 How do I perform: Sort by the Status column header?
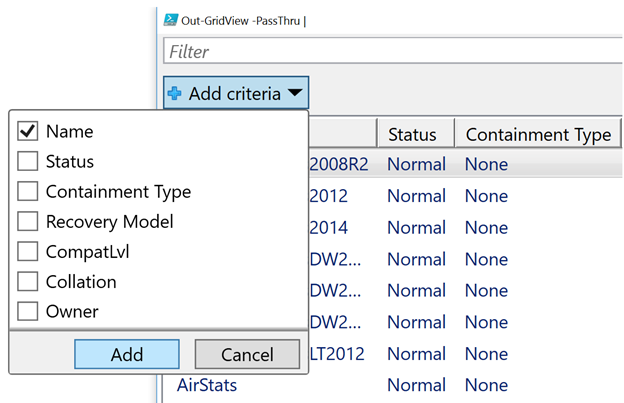pos(413,134)
